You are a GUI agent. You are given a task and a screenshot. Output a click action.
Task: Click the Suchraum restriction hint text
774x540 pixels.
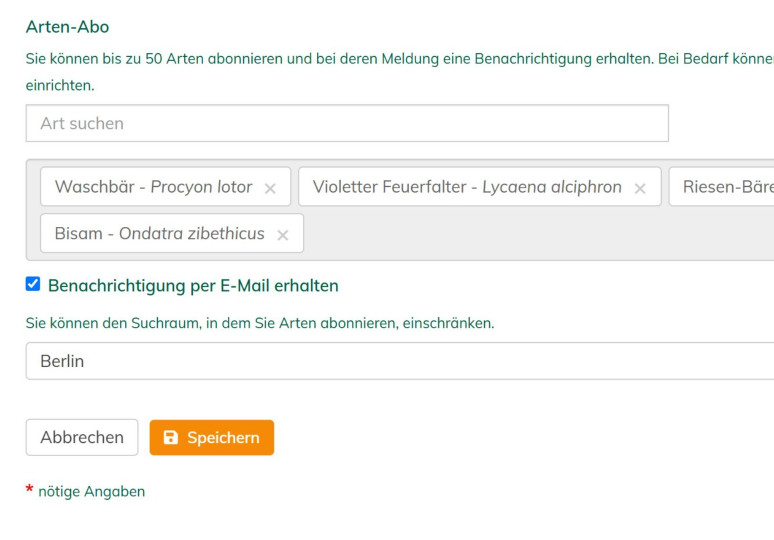click(259, 324)
